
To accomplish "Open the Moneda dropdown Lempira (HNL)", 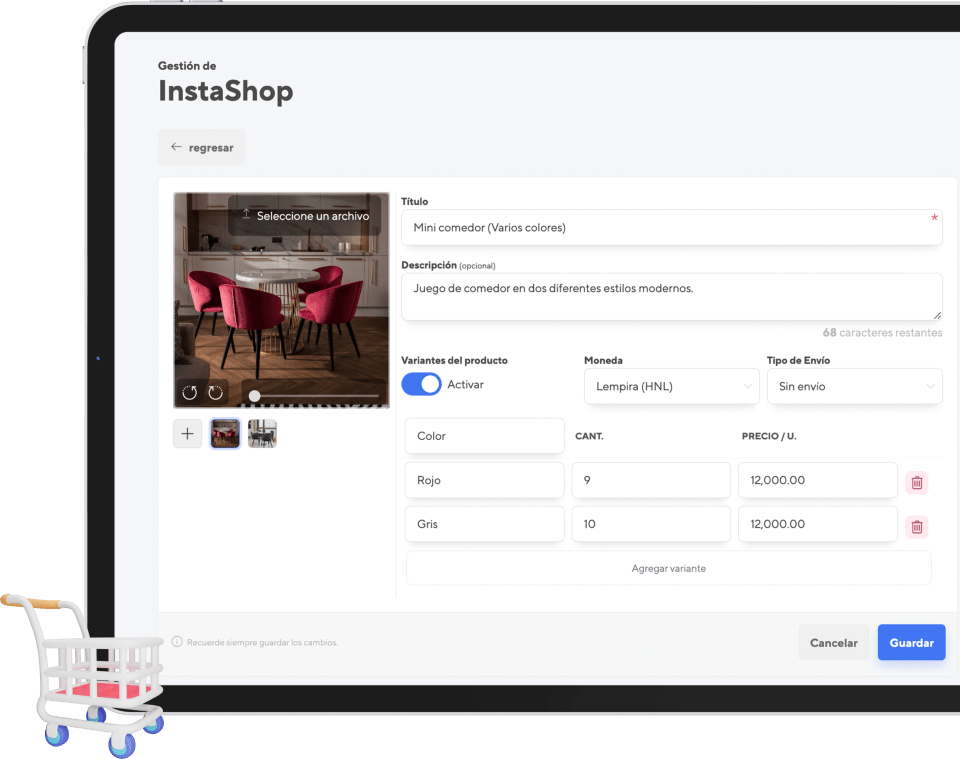I will tap(671, 386).
